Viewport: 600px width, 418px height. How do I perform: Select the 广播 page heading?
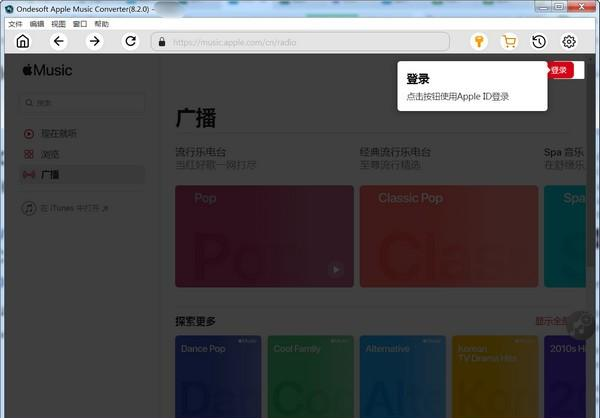coord(196,118)
